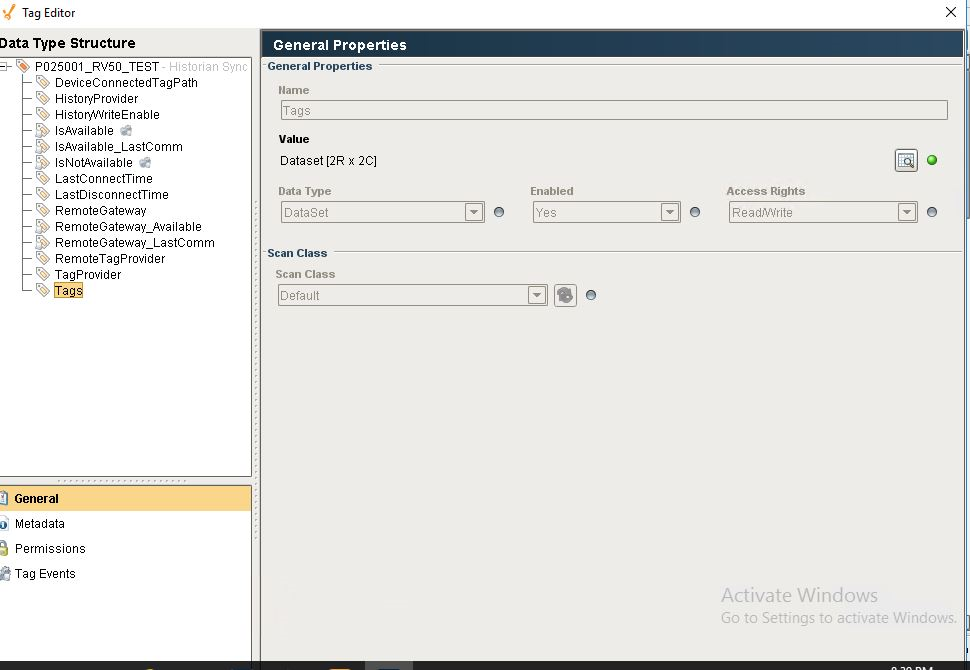Select the P025001_RV50_TEST root node
Viewport: 970px width, 670px height.
coord(97,67)
